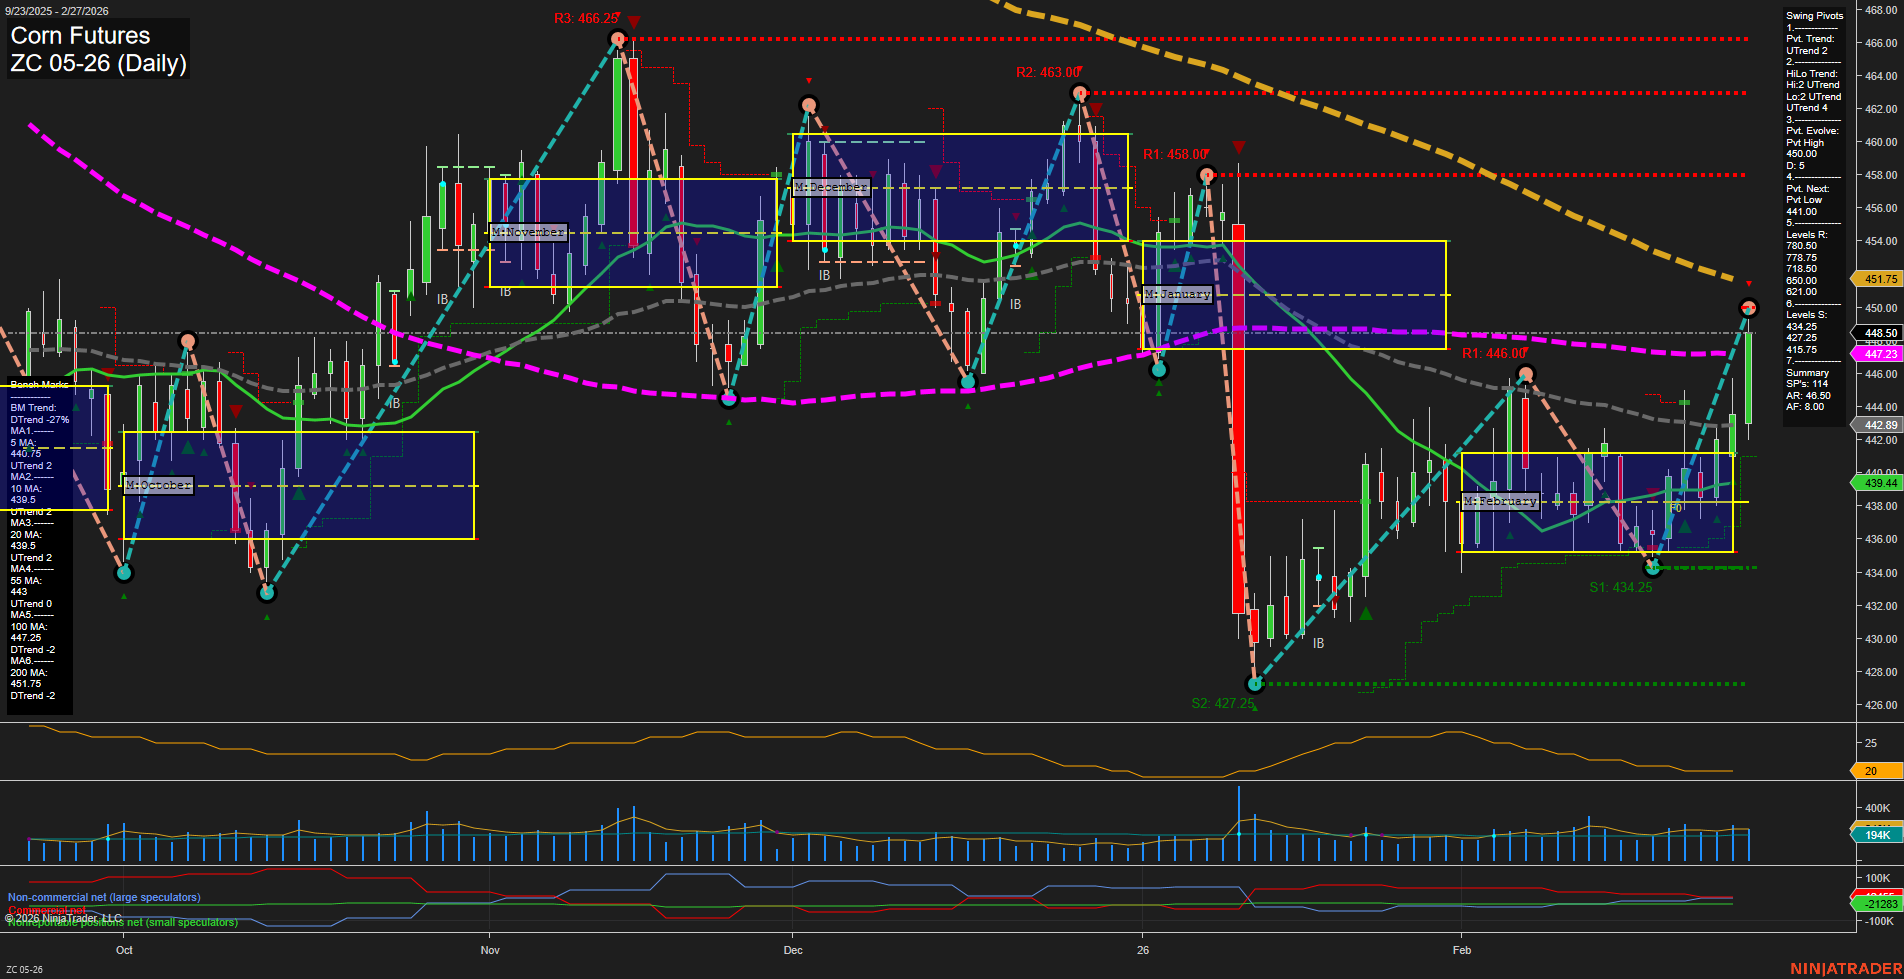Click the pivot circle at S2 427.25 low
This screenshot has height=979, width=1904.
1254,684
